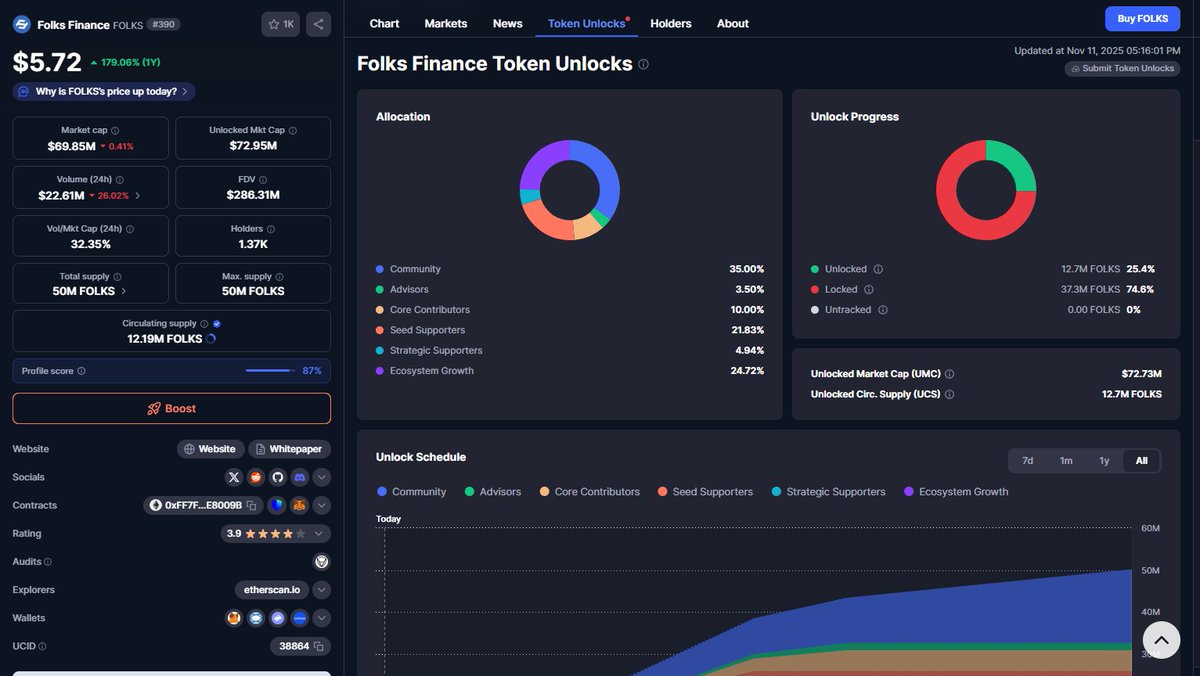Click the share icon

pos(317,24)
